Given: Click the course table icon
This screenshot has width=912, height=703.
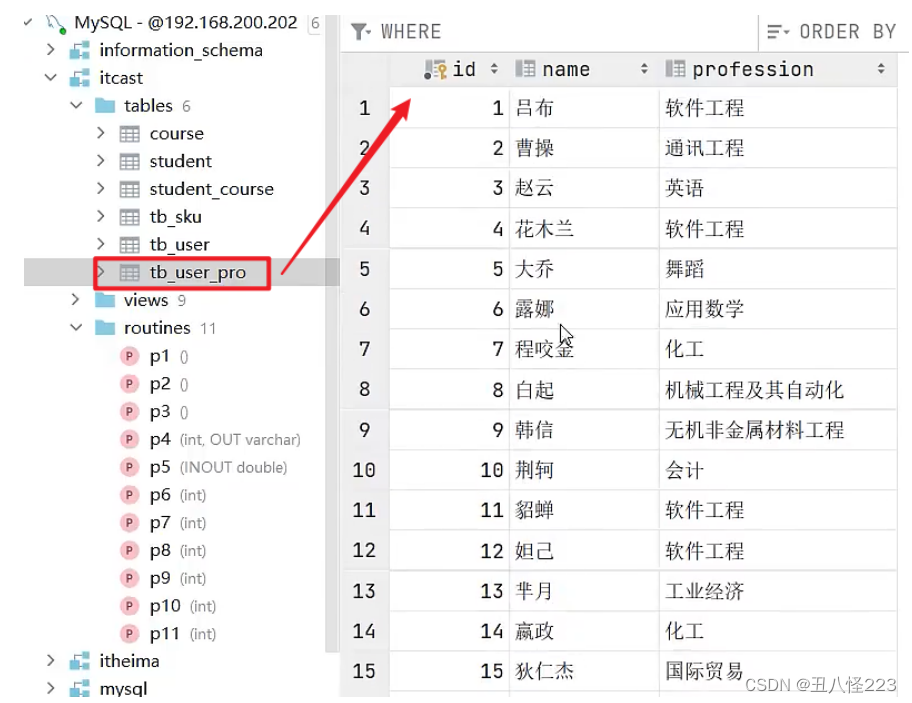Looking at the screenshot, I should [130, 134].
